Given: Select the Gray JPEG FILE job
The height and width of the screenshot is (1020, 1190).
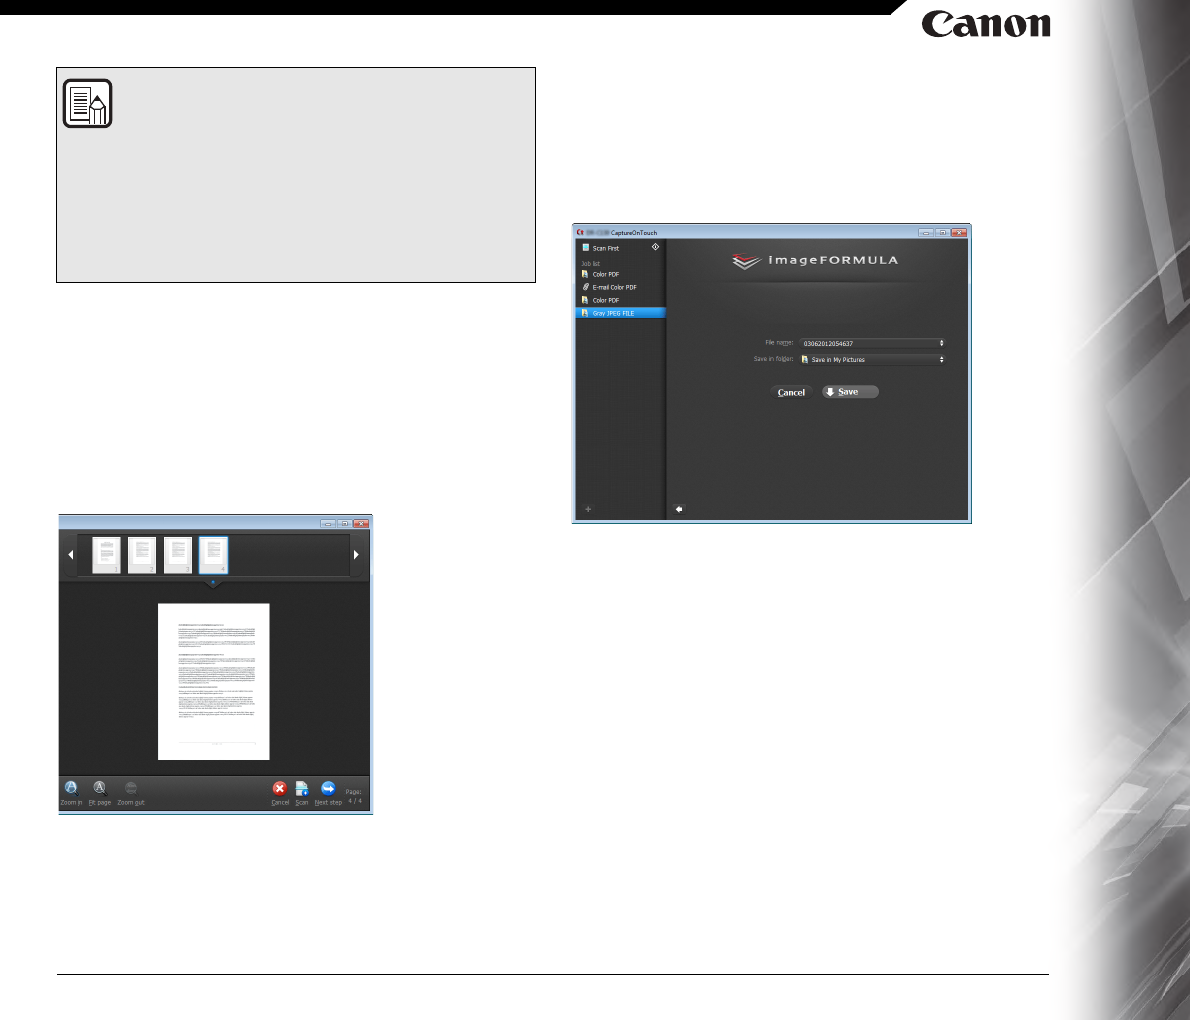Looking at the screenshot, I should 613,313.
